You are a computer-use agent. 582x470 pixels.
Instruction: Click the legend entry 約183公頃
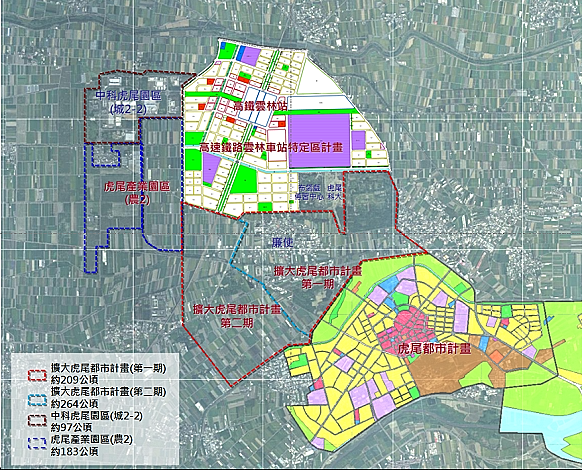[75, 451]
